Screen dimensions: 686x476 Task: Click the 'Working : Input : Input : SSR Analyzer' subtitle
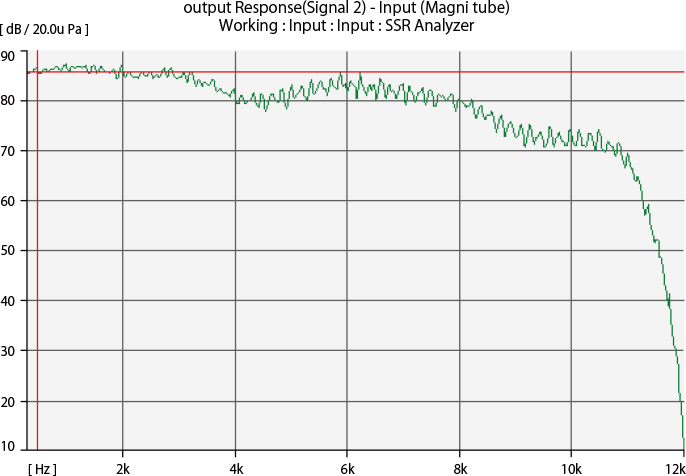pos(346,26)
